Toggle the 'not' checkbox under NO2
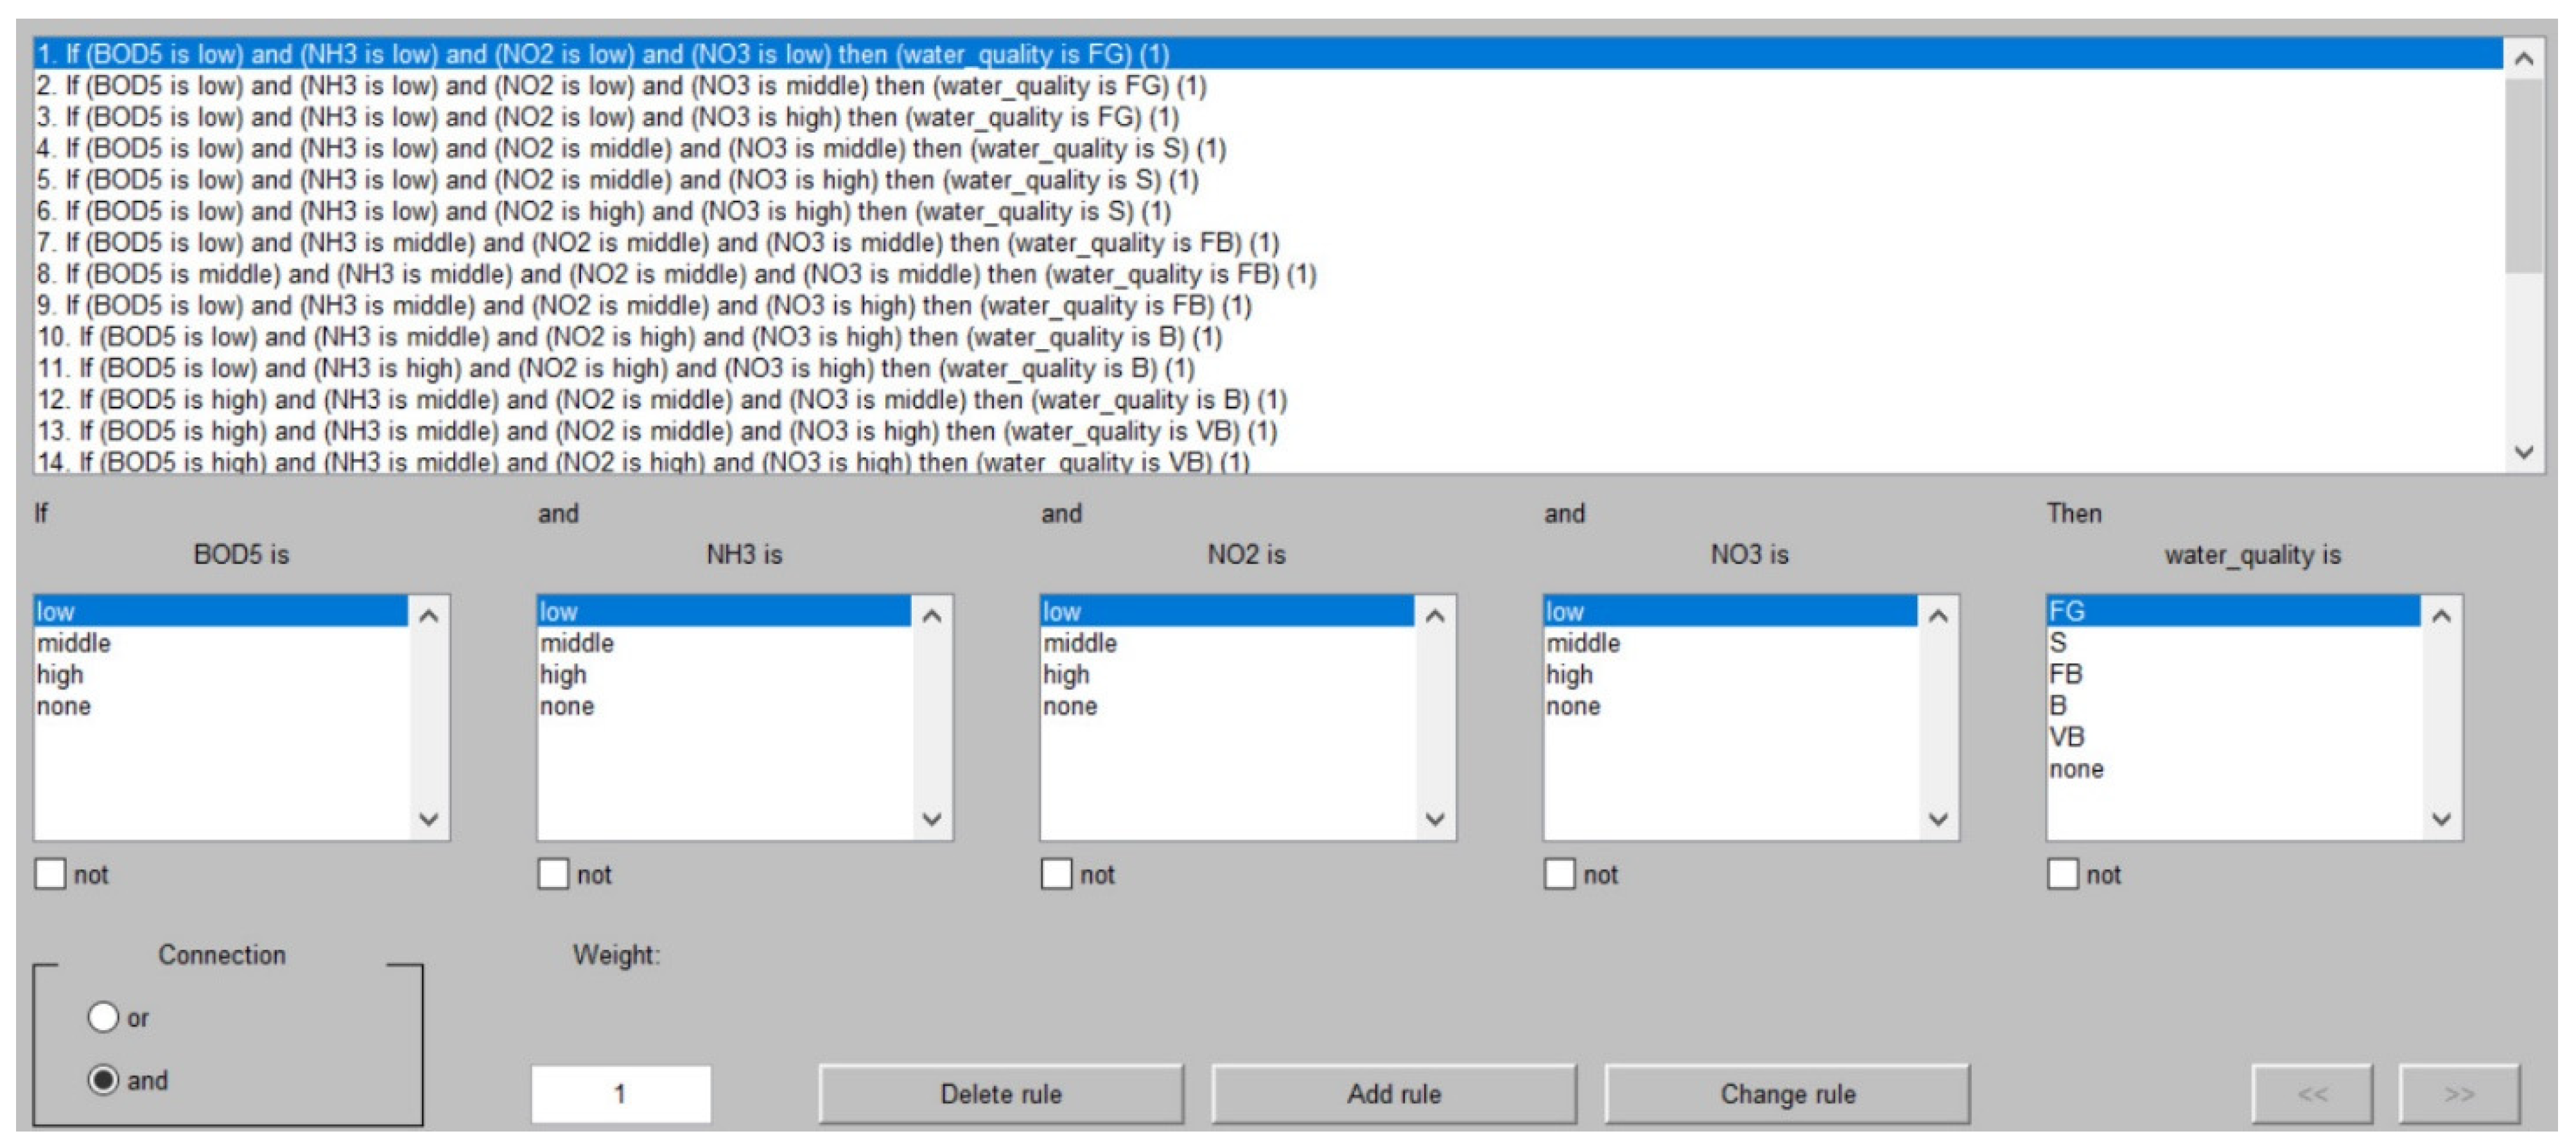Image resolution: width=2576 pixels, height=1145 pixels. 1056,874
